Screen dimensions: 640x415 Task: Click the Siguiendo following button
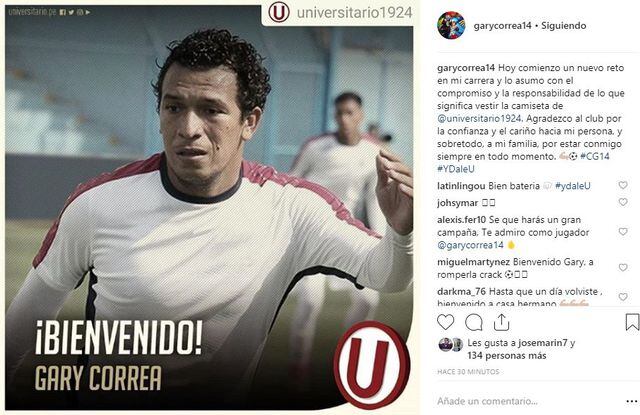[x=564, y=26]
